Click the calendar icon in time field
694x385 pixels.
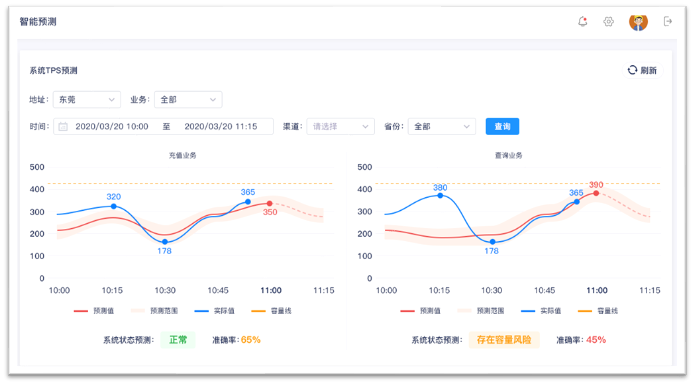click(x=63, y=127)
